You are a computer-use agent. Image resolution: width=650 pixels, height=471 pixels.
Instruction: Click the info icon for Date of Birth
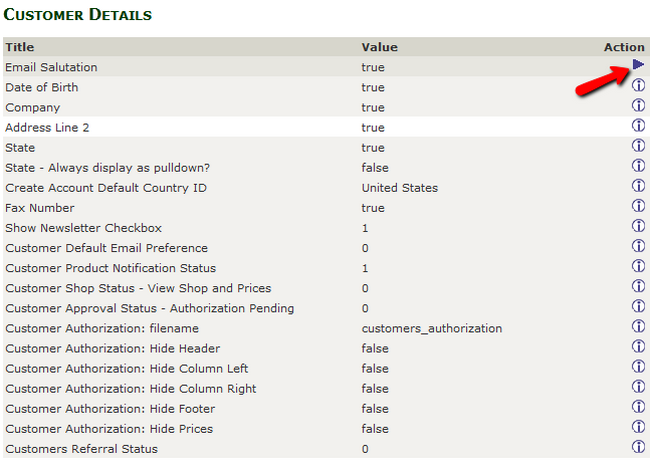point(638,86)
